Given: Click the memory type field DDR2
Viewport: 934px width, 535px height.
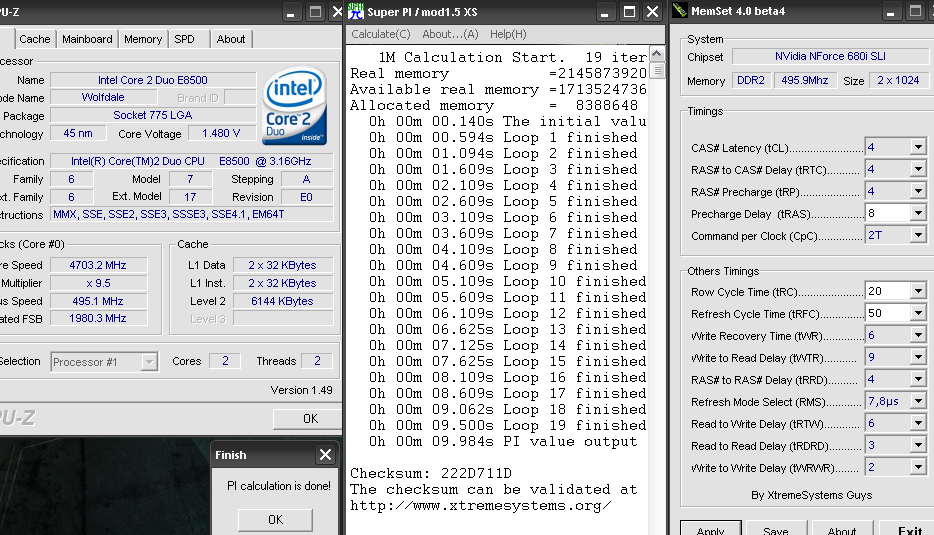Looking at the screenshot, I should 751,80.
